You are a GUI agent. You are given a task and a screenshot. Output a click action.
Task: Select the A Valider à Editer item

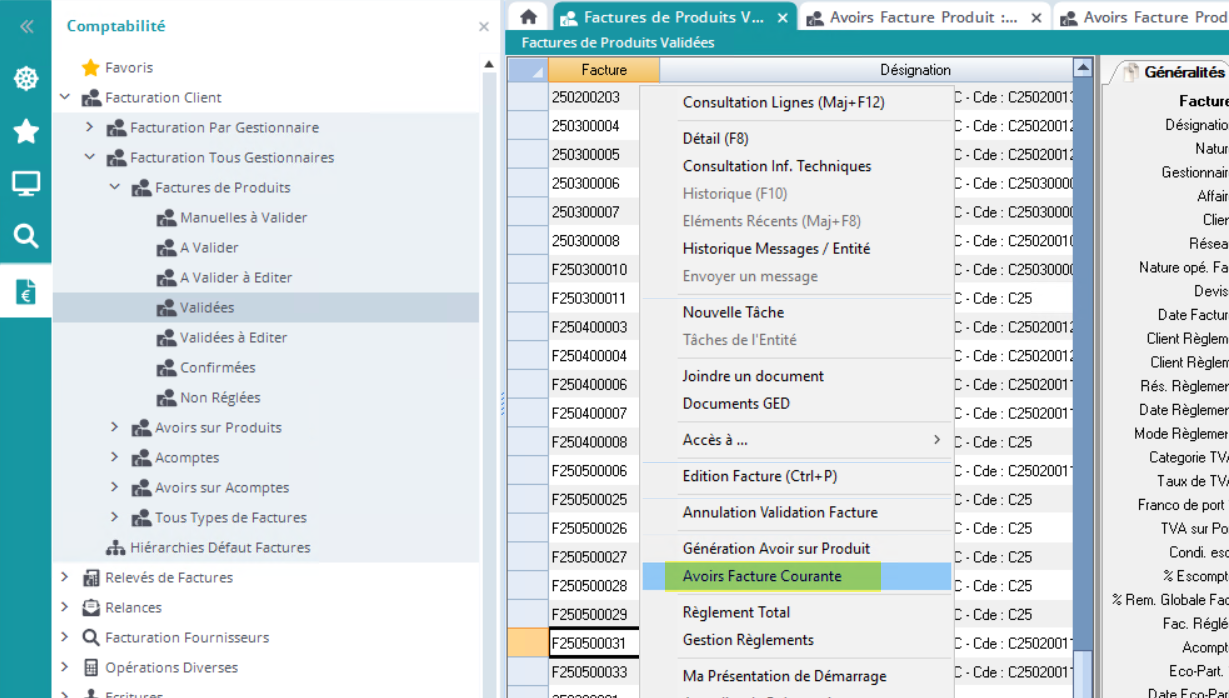[x=236, y=277]
